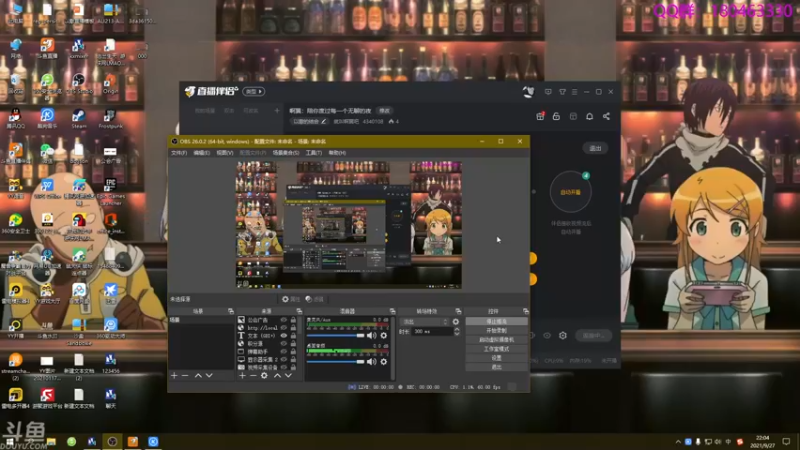Toggle visibility of 显示器采集 2 source

pyautogui.click(x=284, y=359)
